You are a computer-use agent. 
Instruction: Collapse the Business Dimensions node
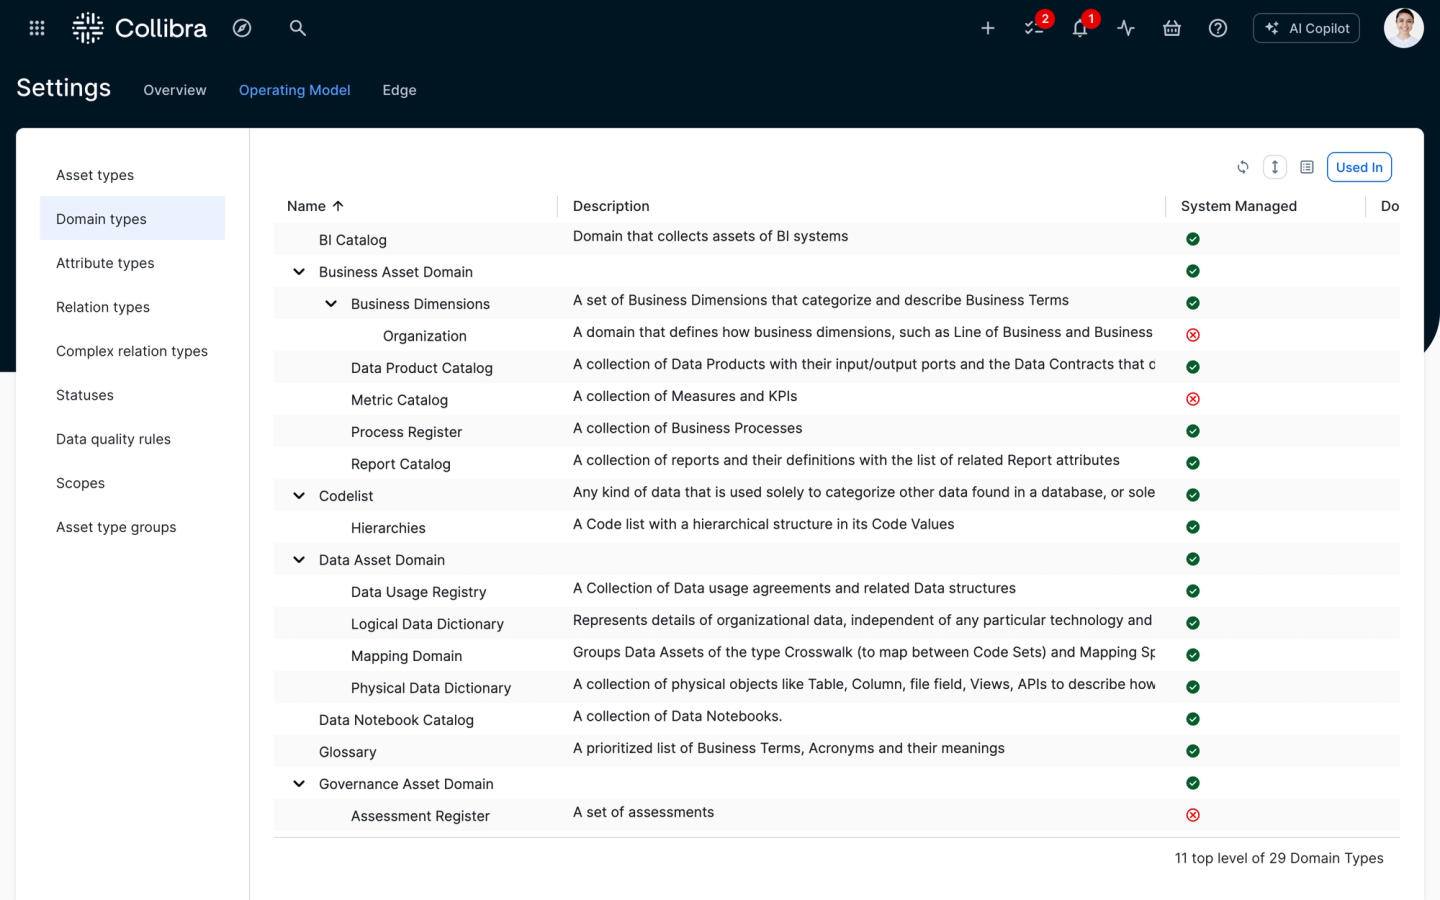[331, 304]
